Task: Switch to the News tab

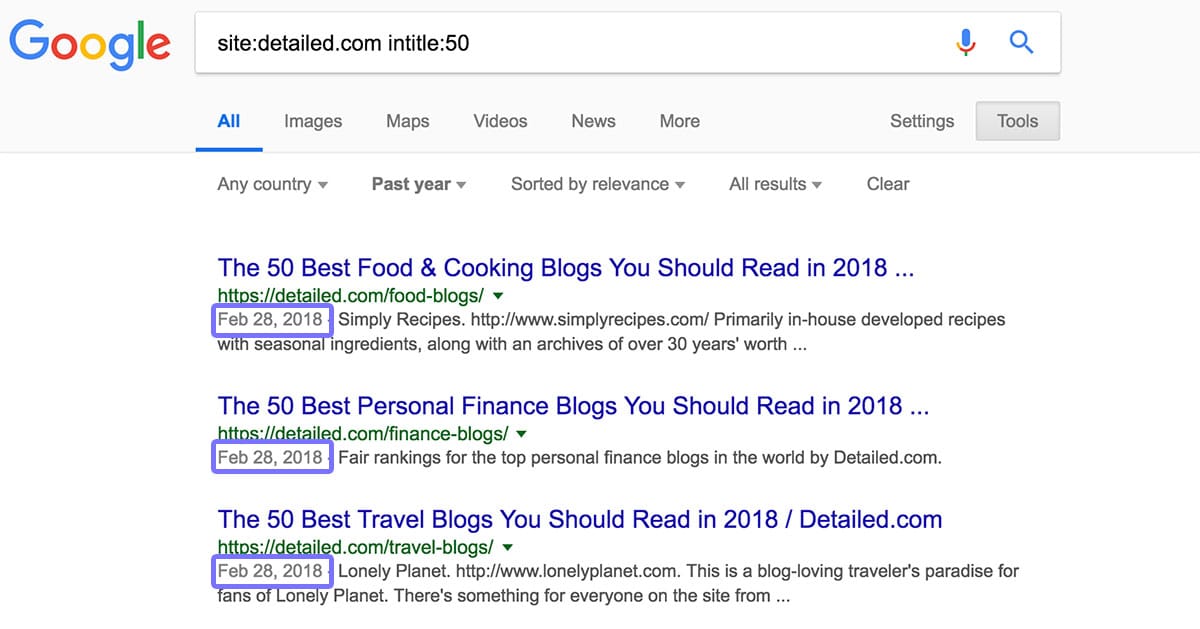Action: pos(593,121)
